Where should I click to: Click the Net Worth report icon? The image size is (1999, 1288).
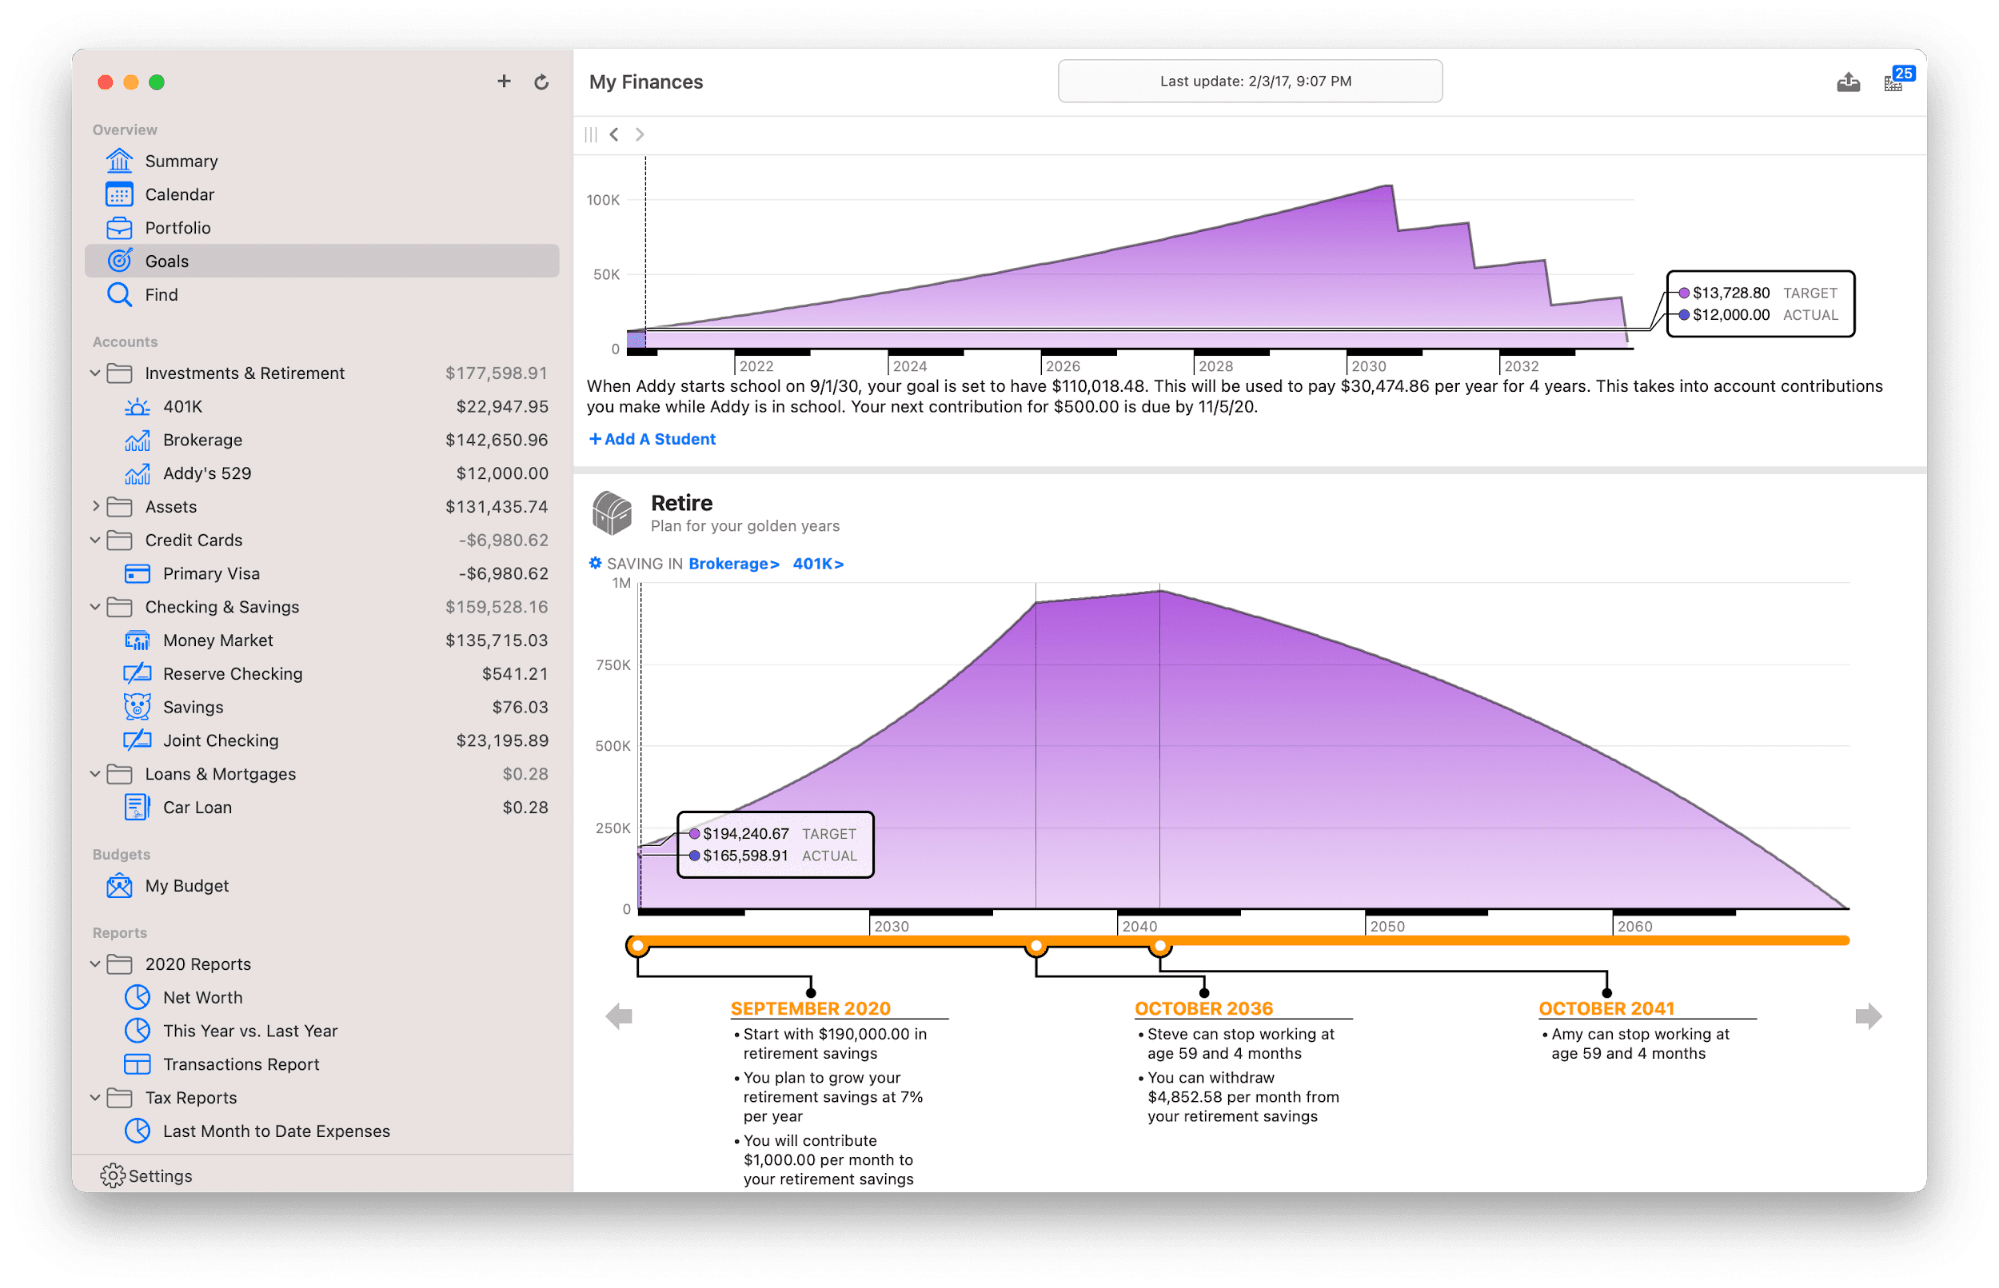[137, 997]
